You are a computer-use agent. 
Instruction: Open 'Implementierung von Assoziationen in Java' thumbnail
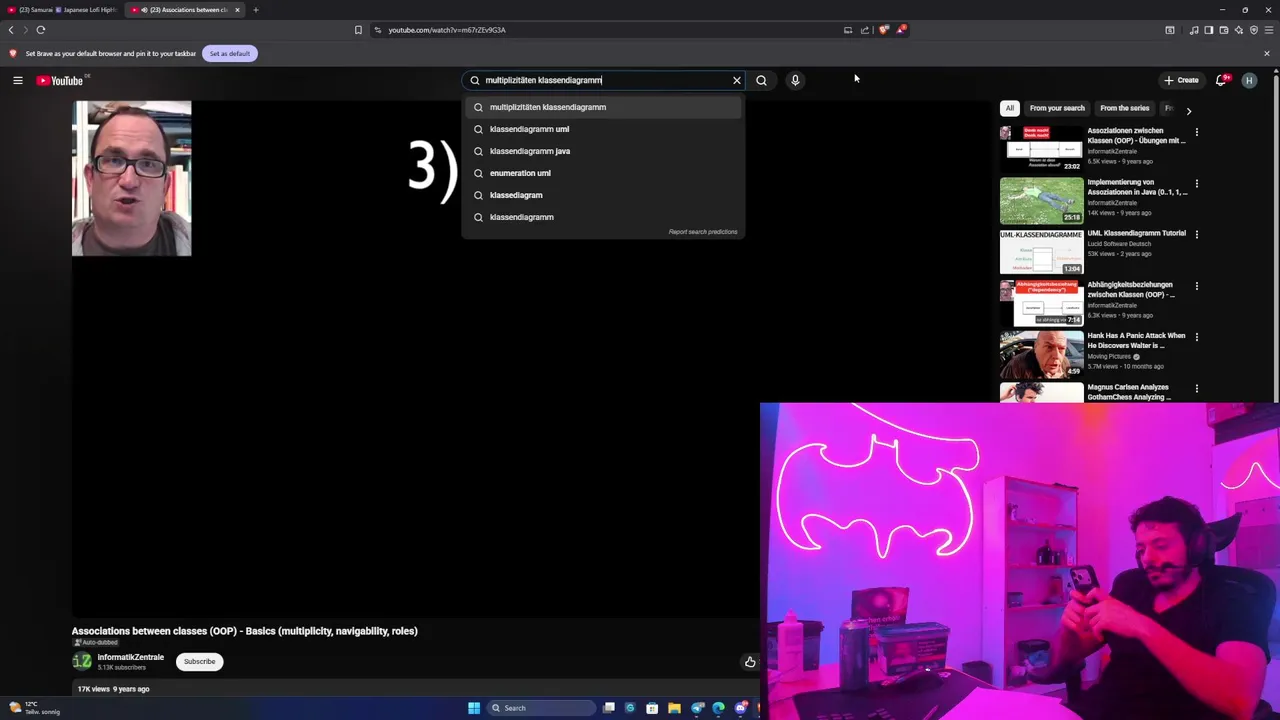tap(1041, 200)
